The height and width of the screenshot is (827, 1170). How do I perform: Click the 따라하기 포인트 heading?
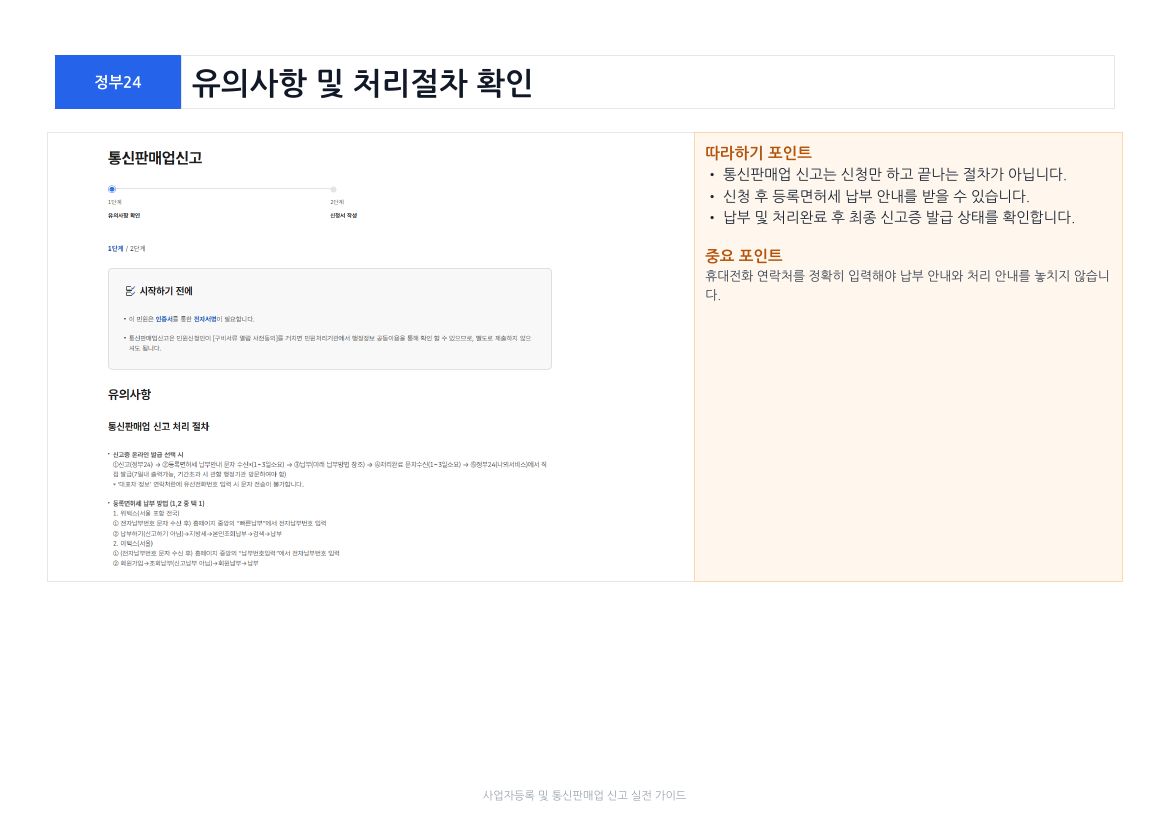[x=758, y=153]
